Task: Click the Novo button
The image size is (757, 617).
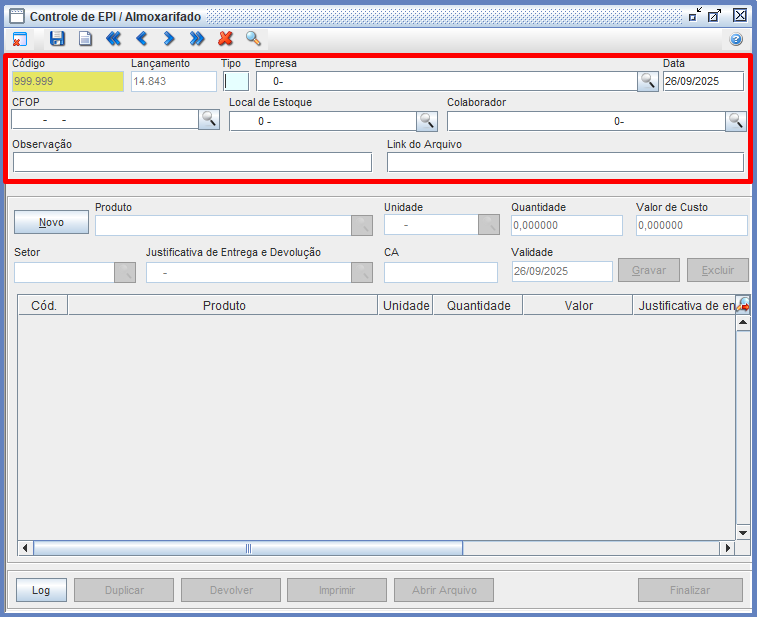Action: point(51,222)
